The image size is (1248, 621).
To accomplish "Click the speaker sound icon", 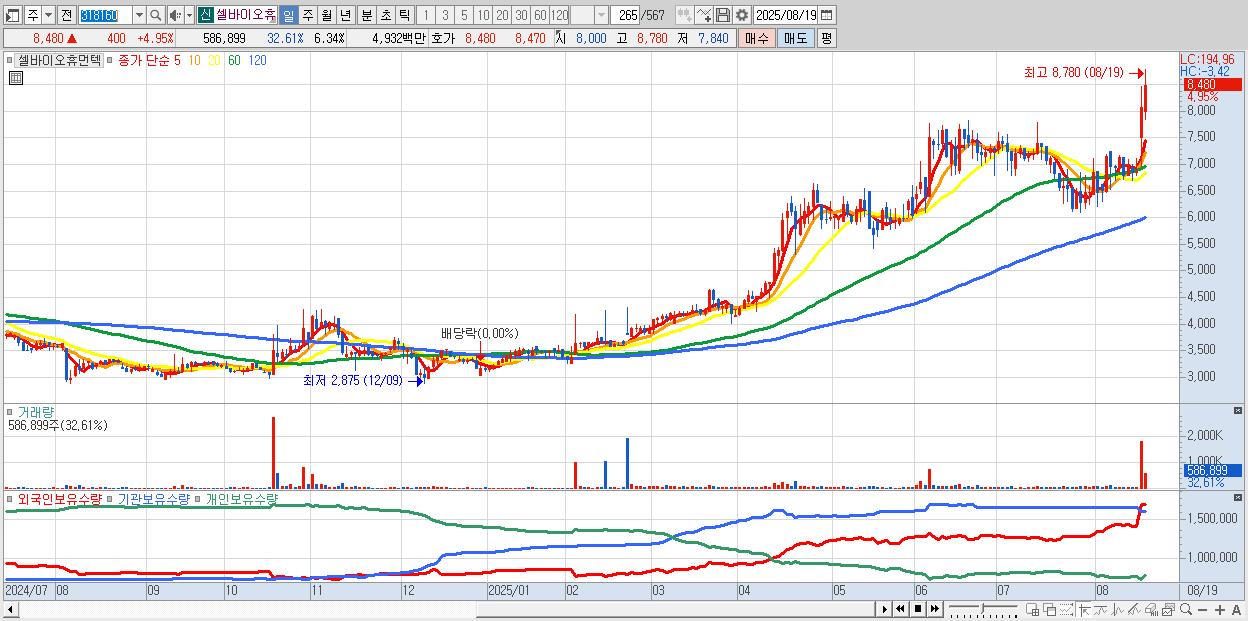I will [x=175, y=15].
